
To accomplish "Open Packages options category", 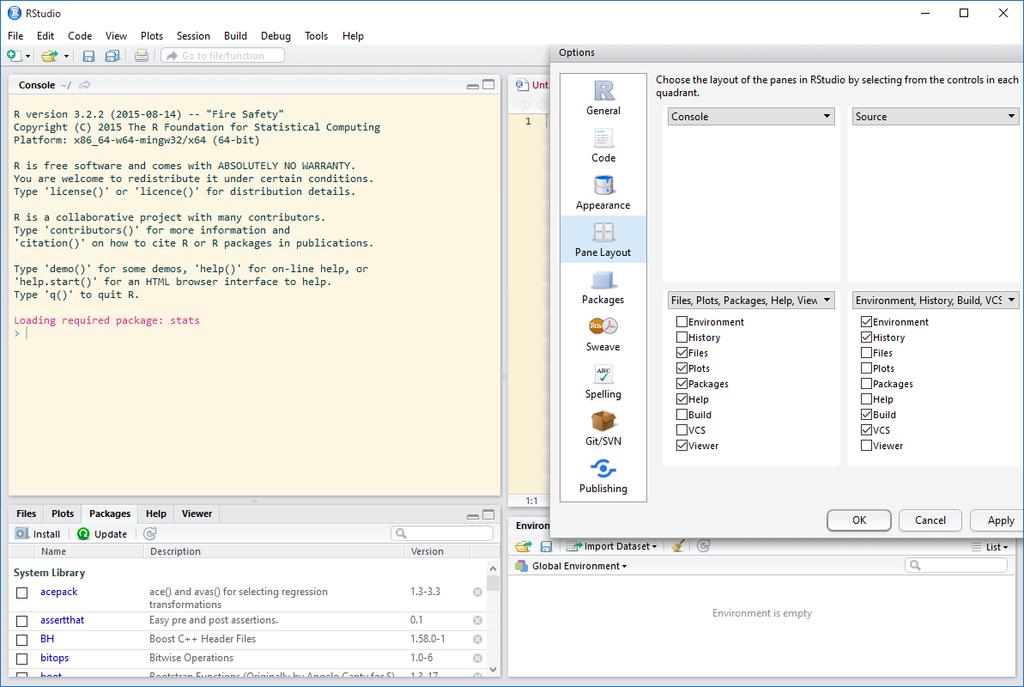I will 603,287.
